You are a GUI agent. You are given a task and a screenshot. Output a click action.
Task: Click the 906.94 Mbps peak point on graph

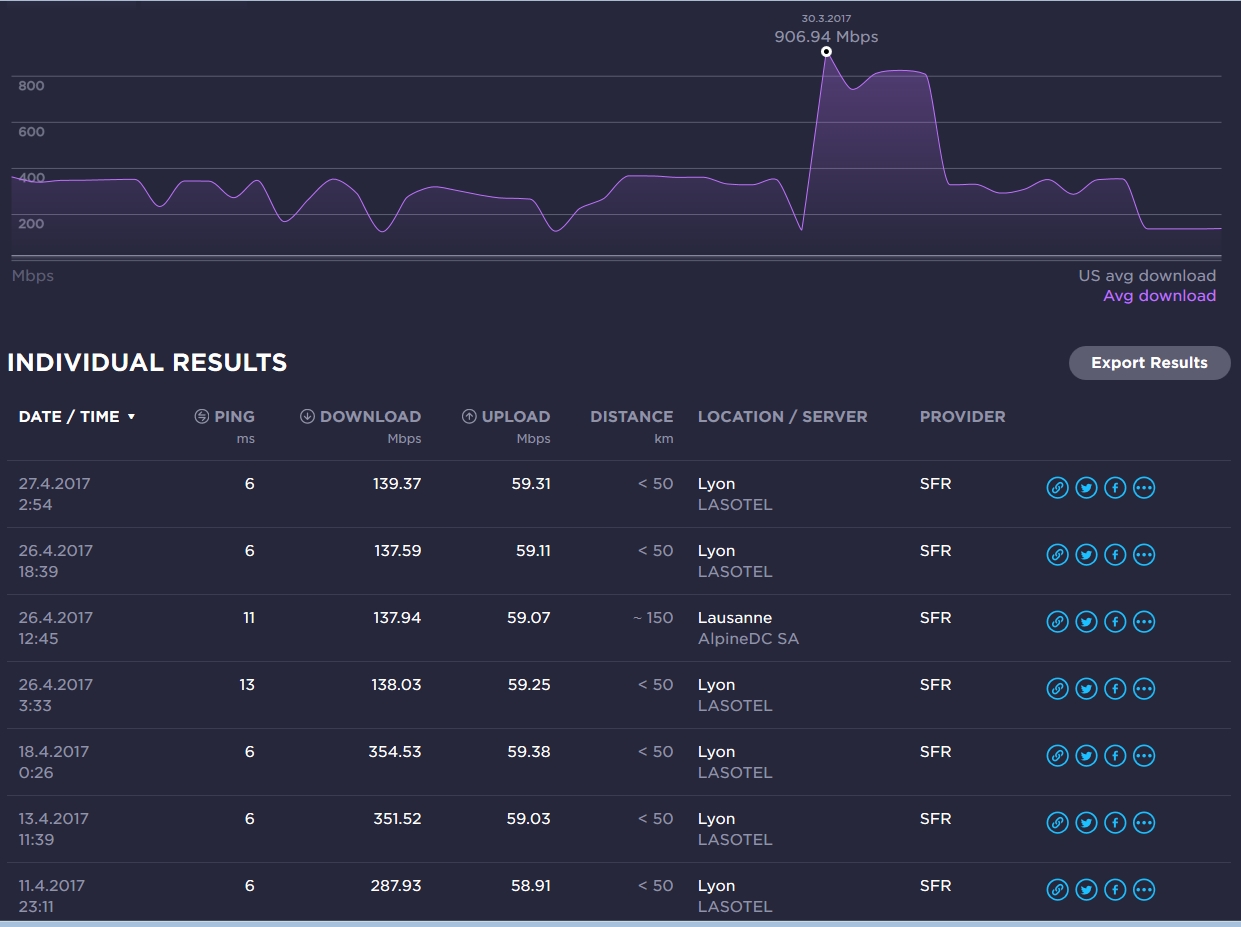826,52
